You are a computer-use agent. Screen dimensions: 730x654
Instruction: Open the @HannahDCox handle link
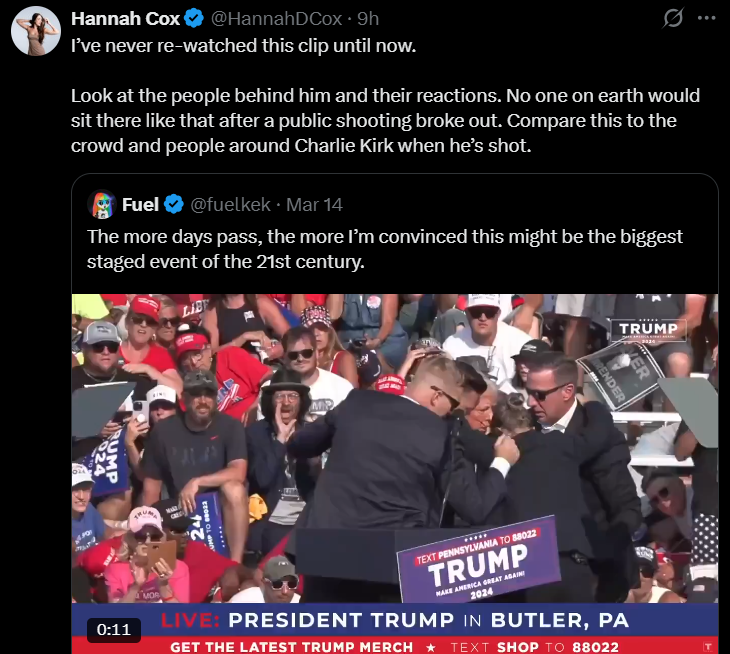click(277, 19)
